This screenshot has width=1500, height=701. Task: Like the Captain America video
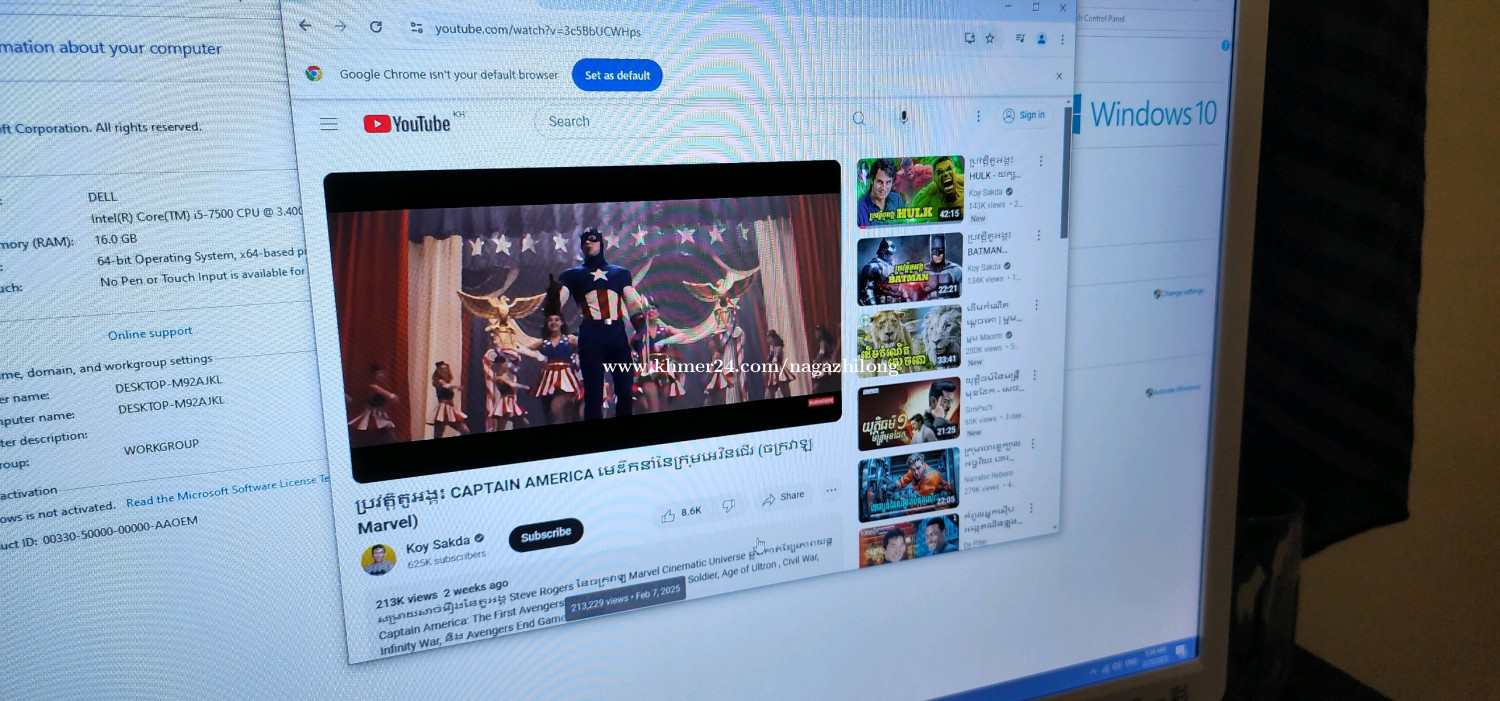pos(681,513)
